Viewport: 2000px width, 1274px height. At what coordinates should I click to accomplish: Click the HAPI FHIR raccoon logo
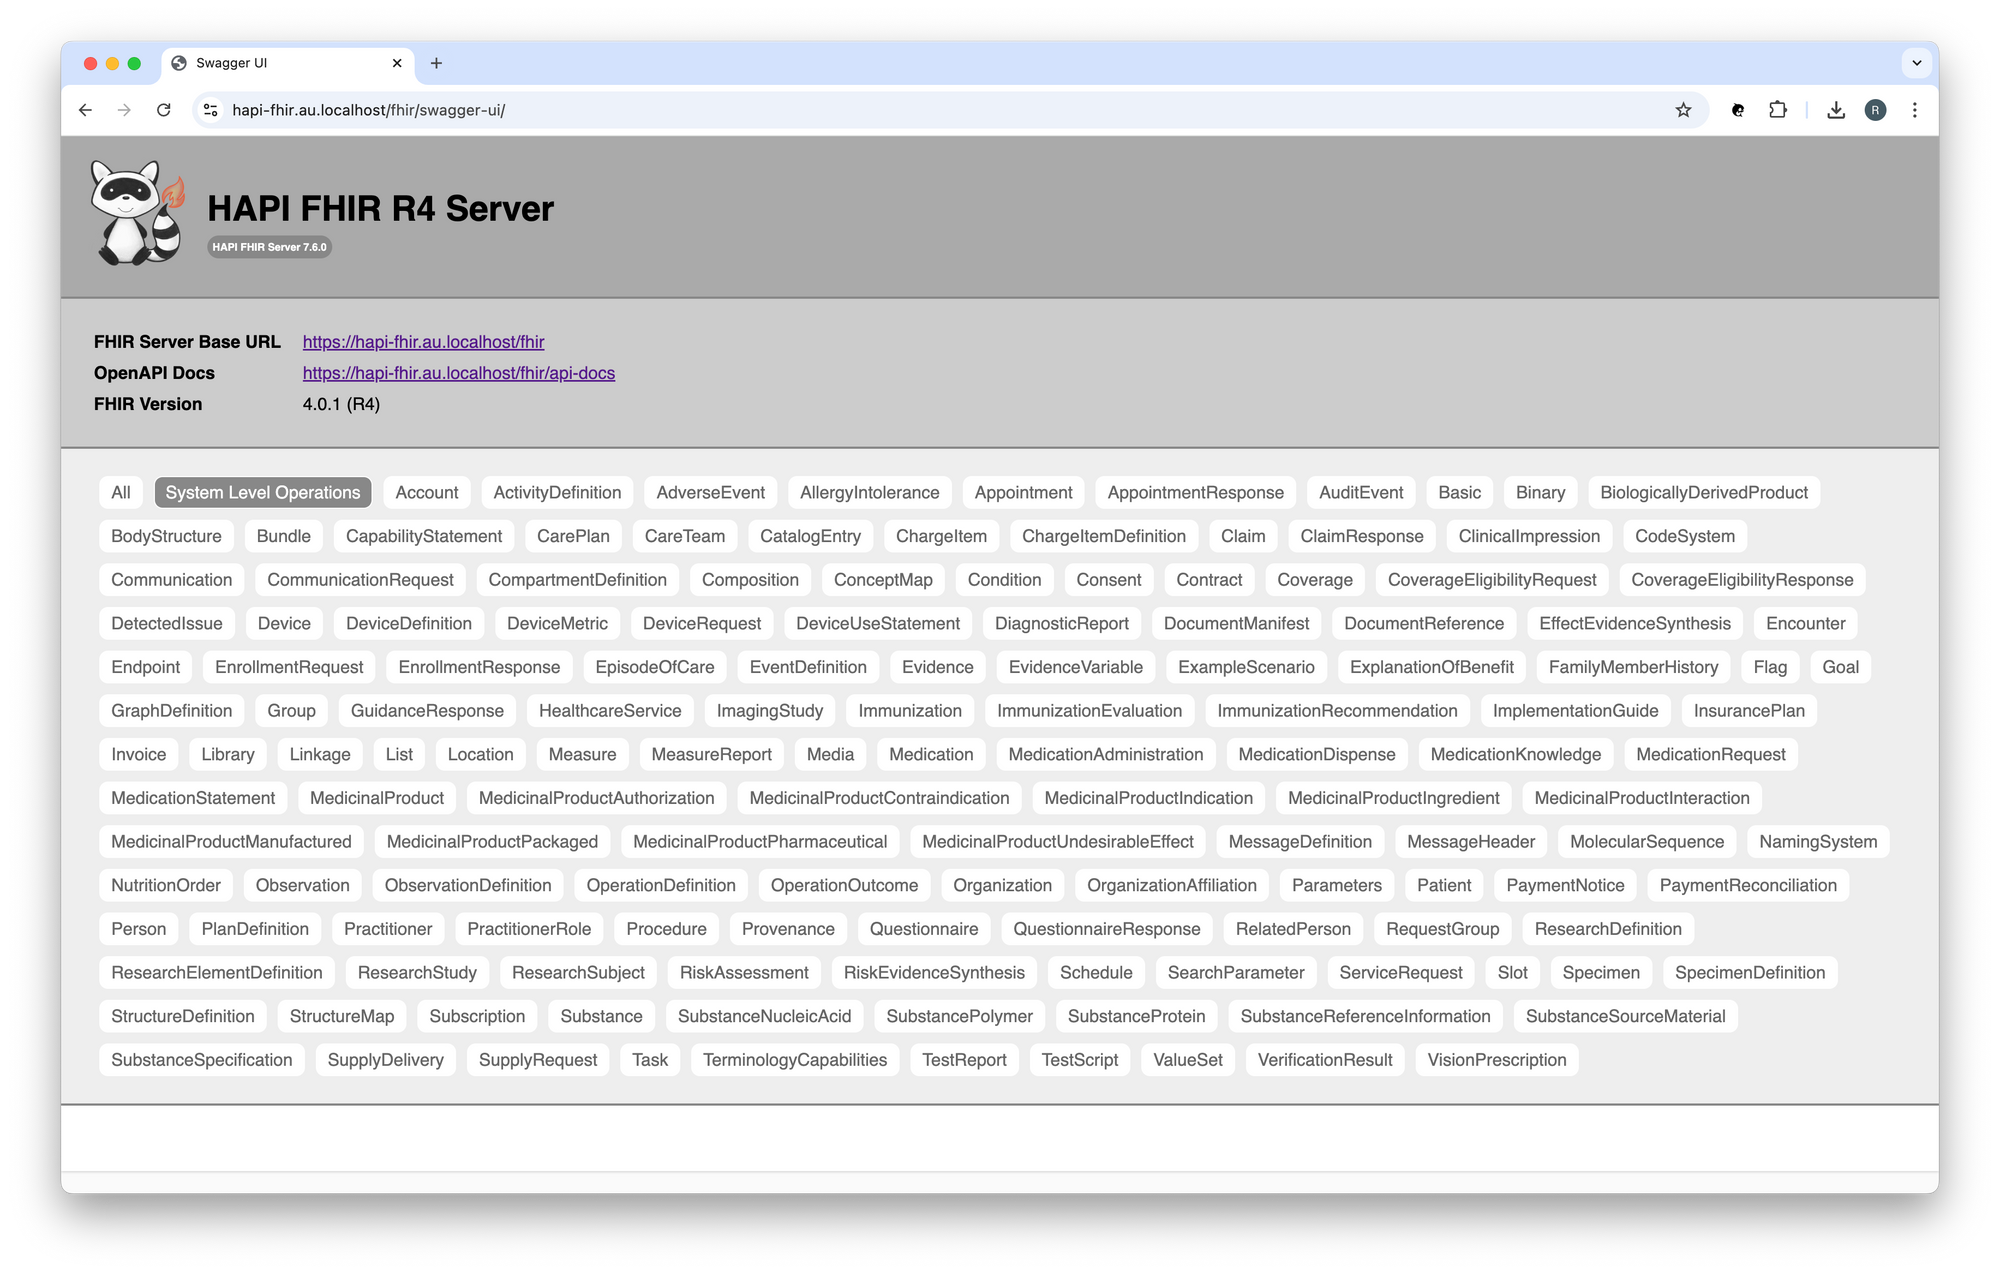pos(137,213)
